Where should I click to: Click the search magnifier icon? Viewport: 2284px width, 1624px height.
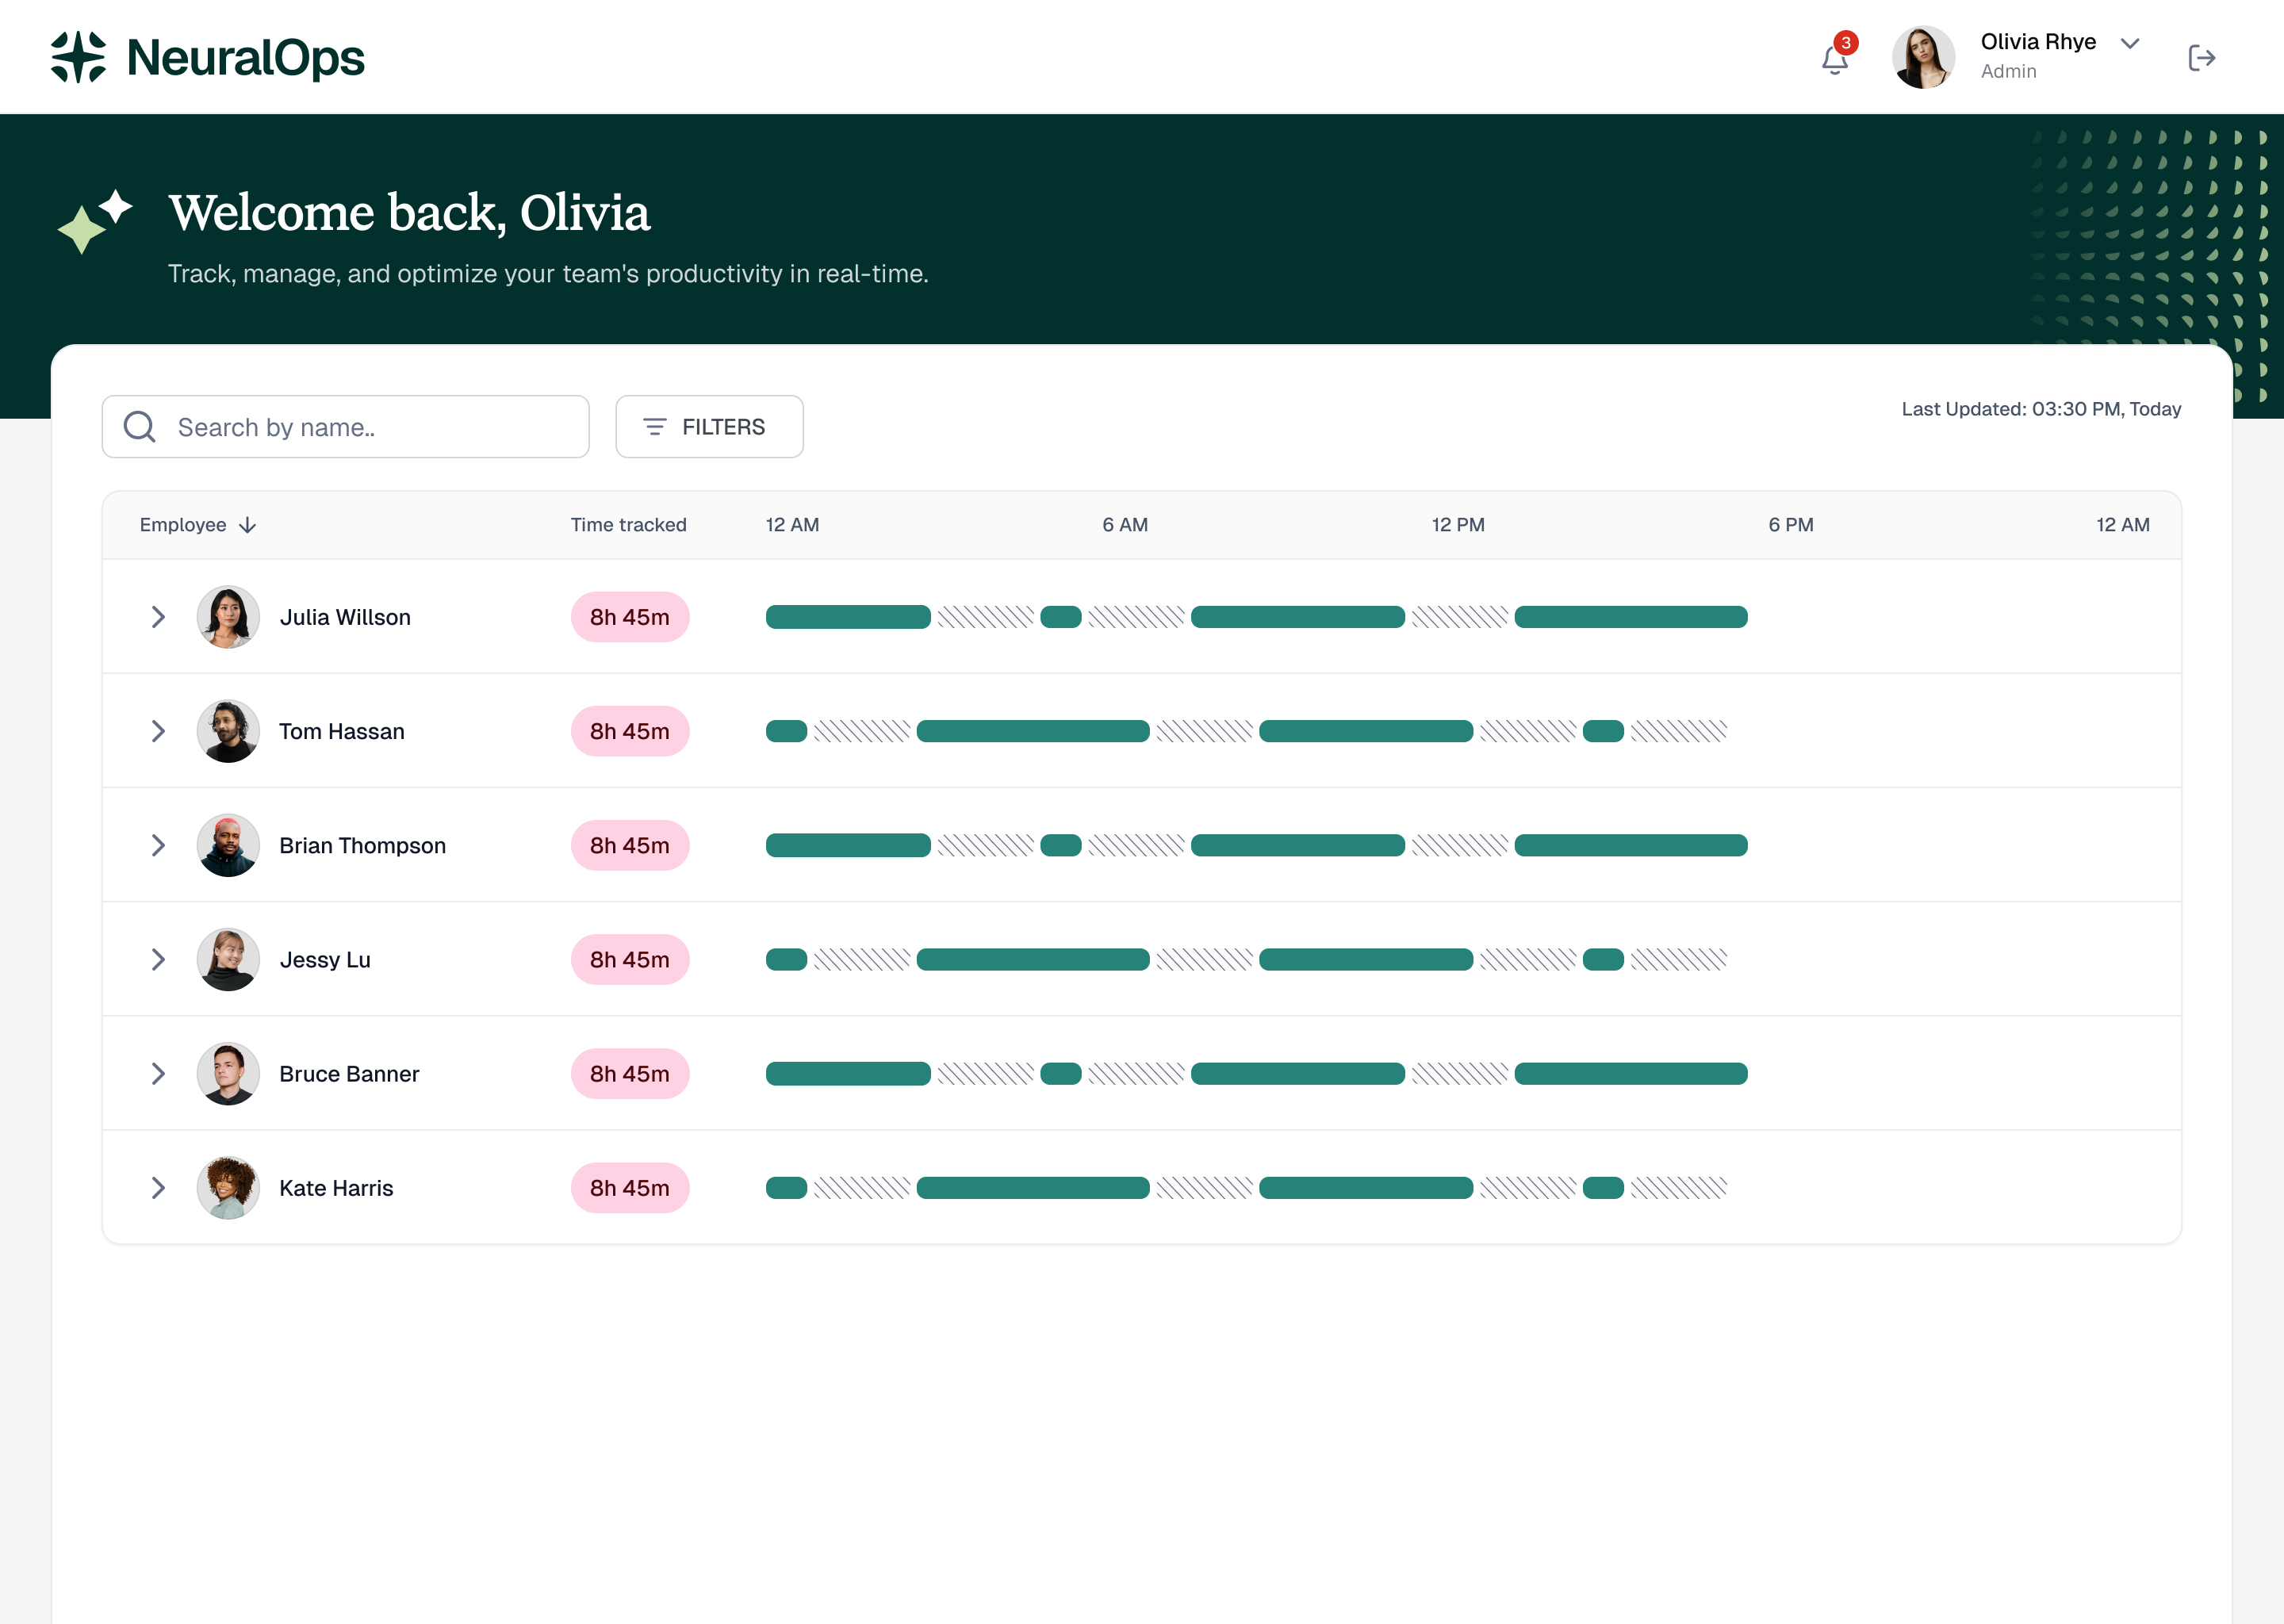[x=139, y=427]
